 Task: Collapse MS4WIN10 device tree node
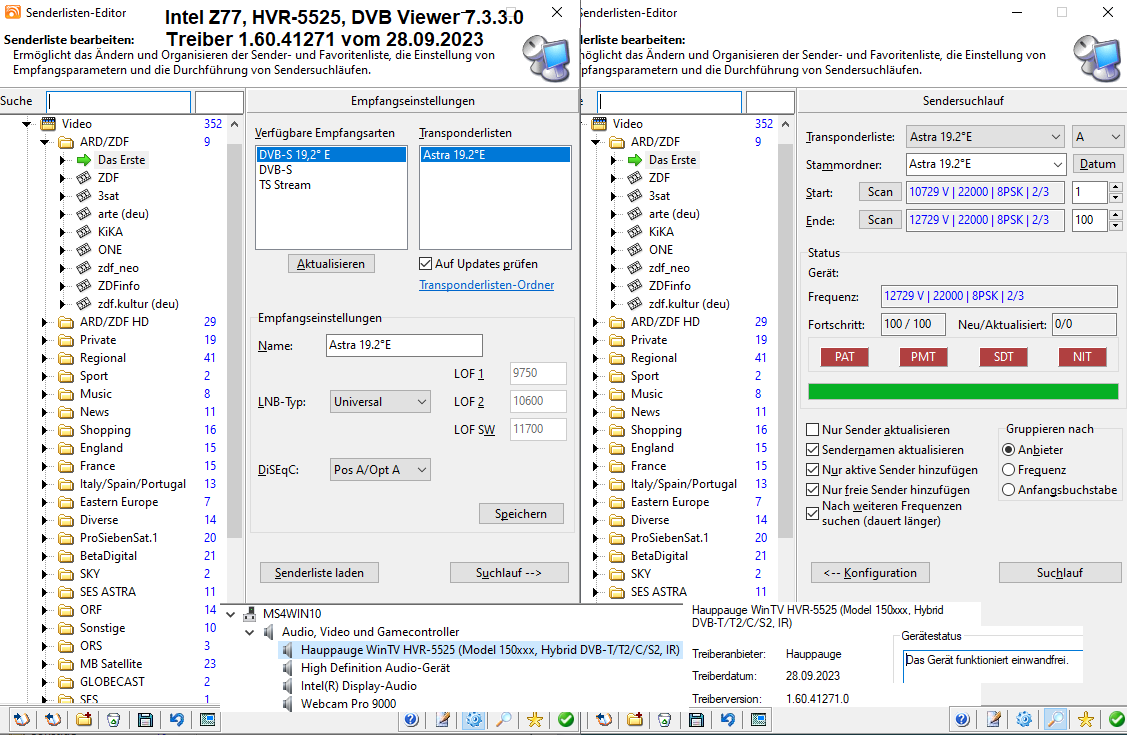click(x=231, y=614)
